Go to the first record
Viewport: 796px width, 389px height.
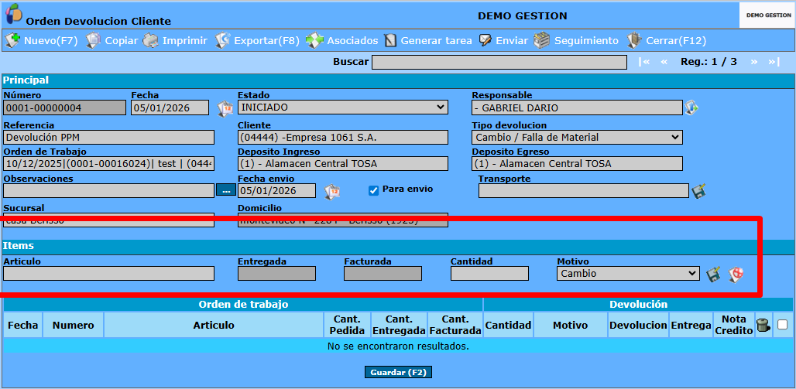(x=645, y=62)
